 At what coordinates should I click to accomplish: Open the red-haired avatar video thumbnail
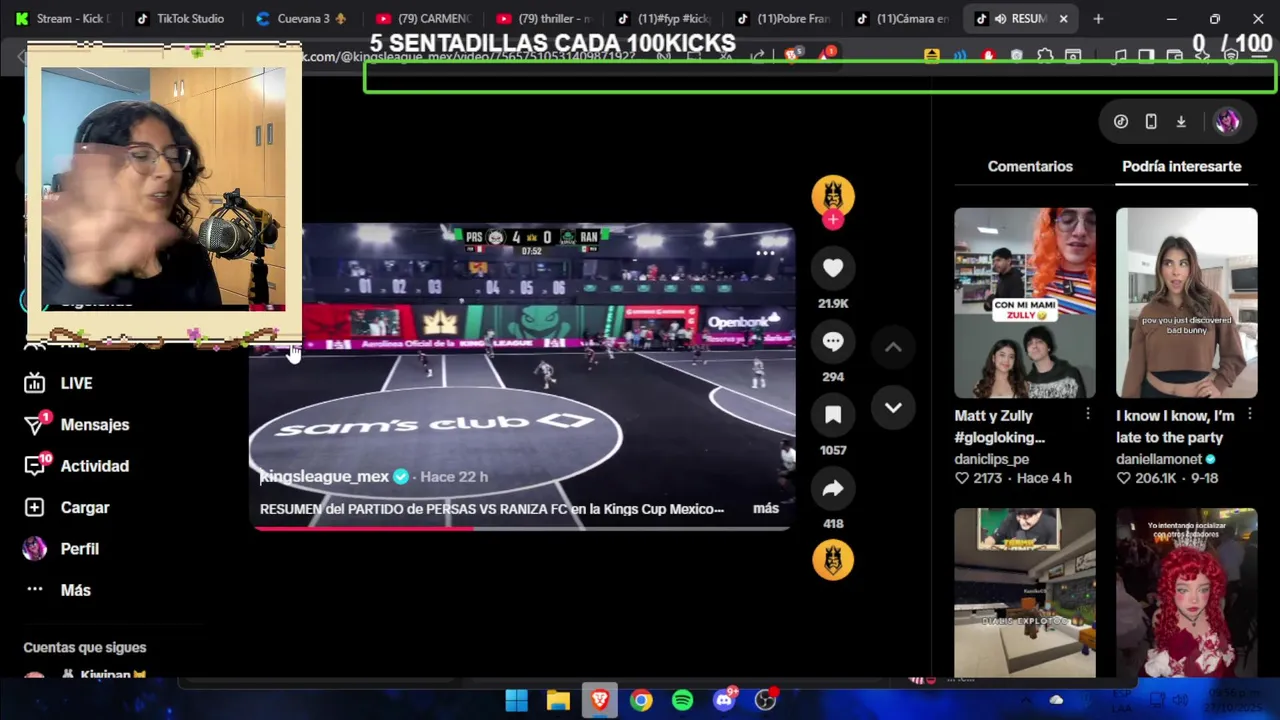1186,592
